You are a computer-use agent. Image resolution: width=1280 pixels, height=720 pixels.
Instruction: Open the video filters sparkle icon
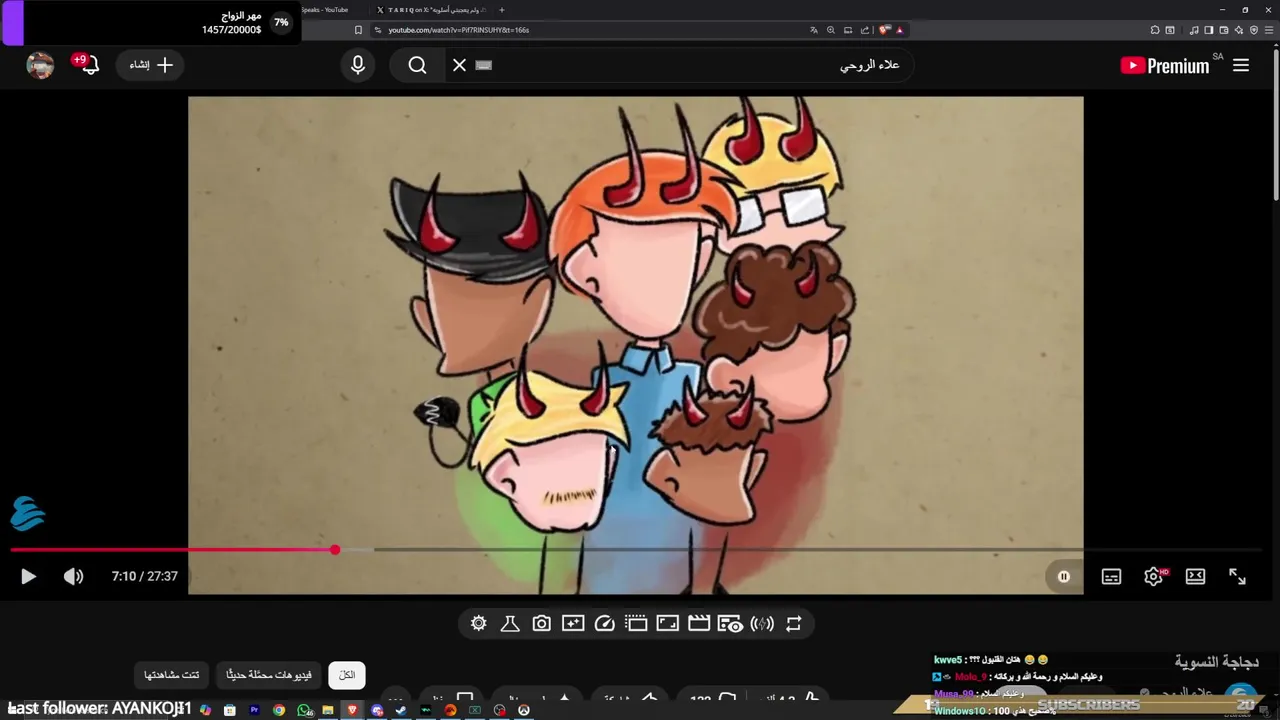pos(573,623)
